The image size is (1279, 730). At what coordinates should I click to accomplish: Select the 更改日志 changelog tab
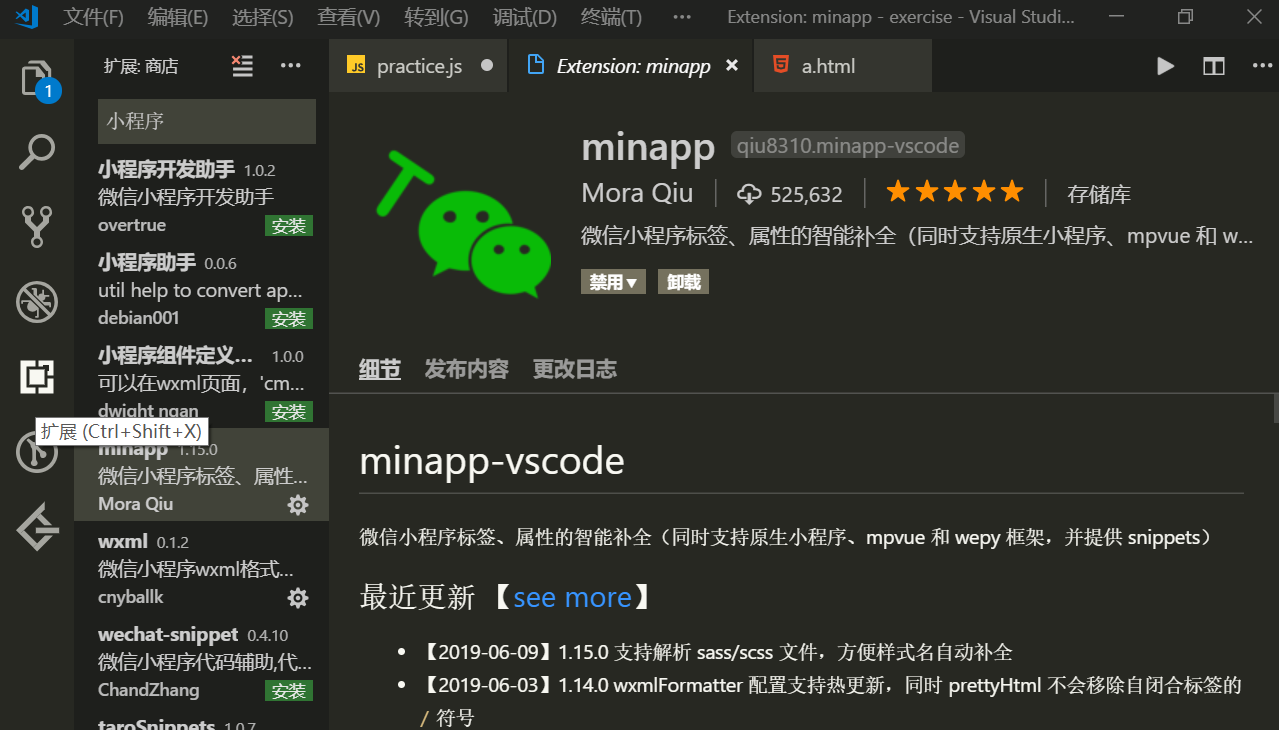575,369
